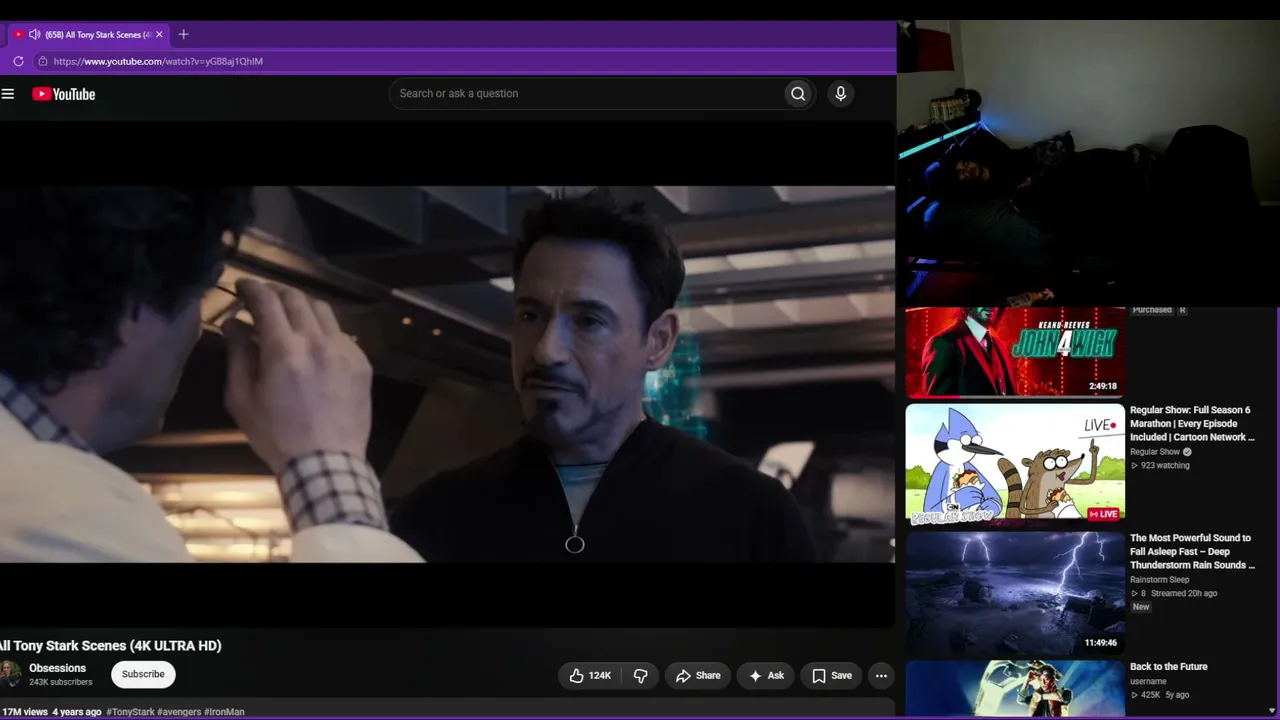Open the YouTube guide hamburger menu
Viewport: 1280px width, 720px height.
click(x=8, y=94)
